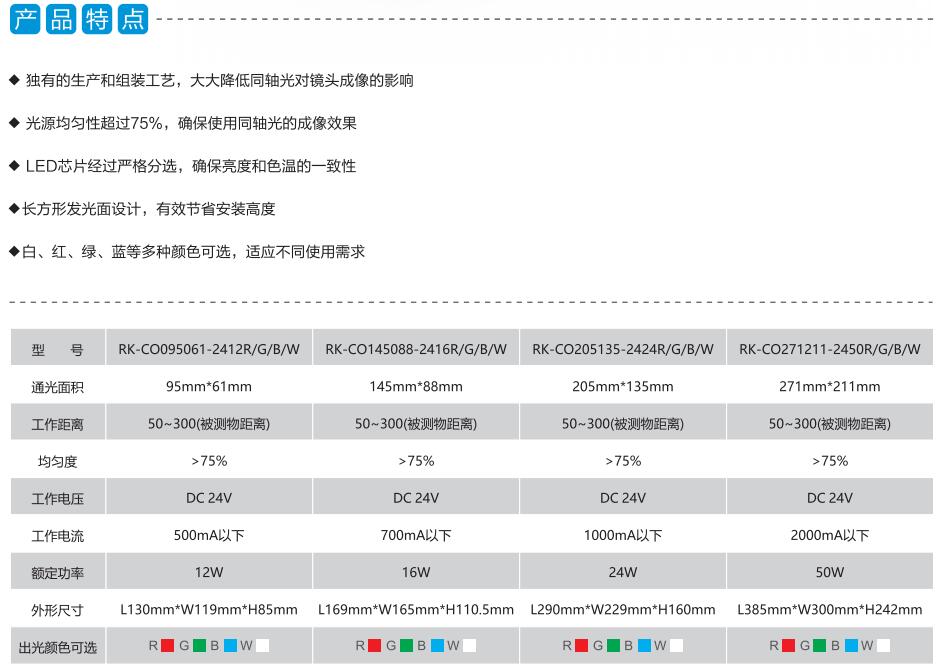Image resolution: width=941 pixels, height=669 pixels.
Task: Click the L385mm*W300mm*H242mm cell
Action: click(x=829, y=610)
